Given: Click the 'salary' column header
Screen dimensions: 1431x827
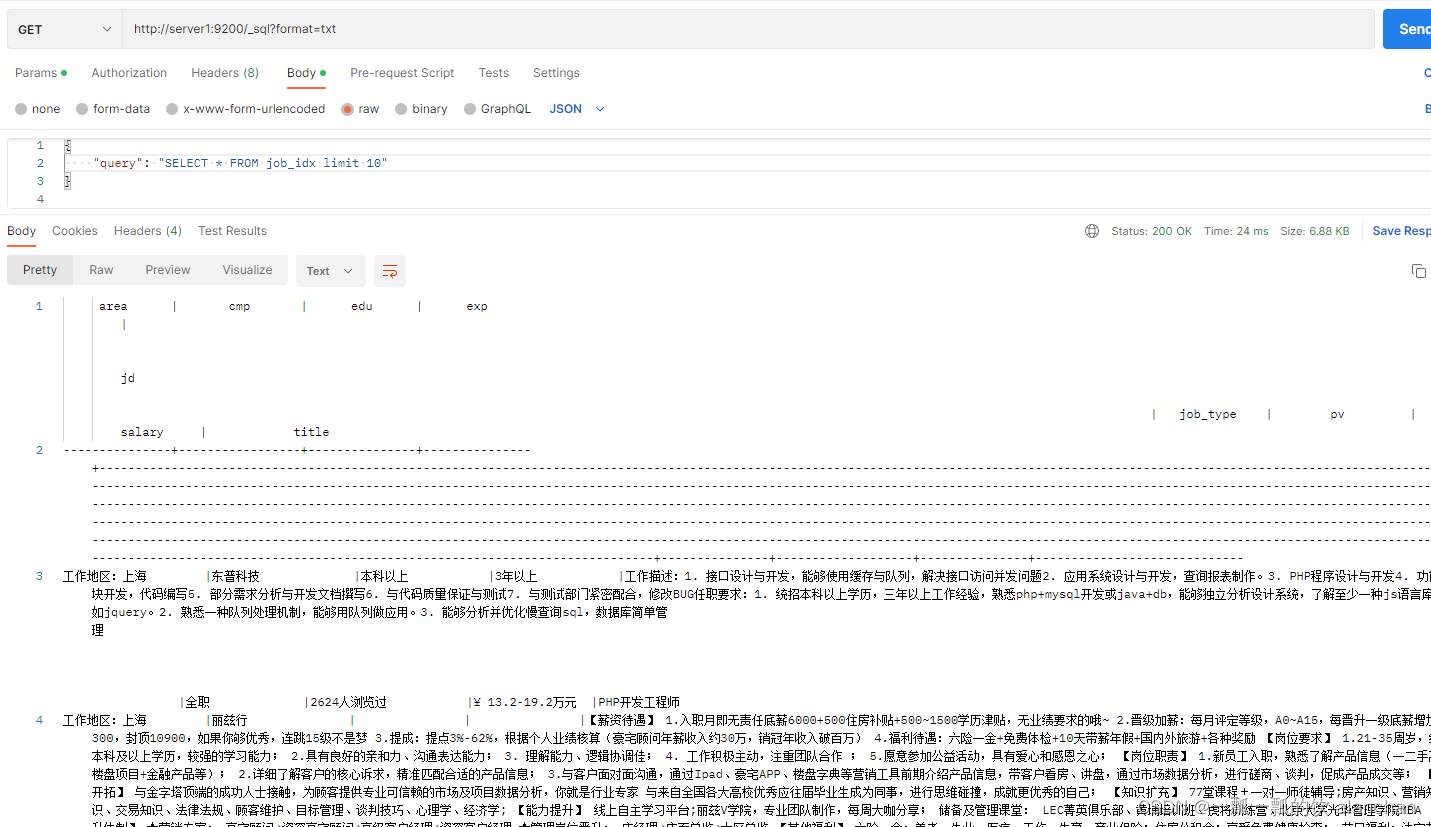Looking at the screenshot, I should click(142, 432).
